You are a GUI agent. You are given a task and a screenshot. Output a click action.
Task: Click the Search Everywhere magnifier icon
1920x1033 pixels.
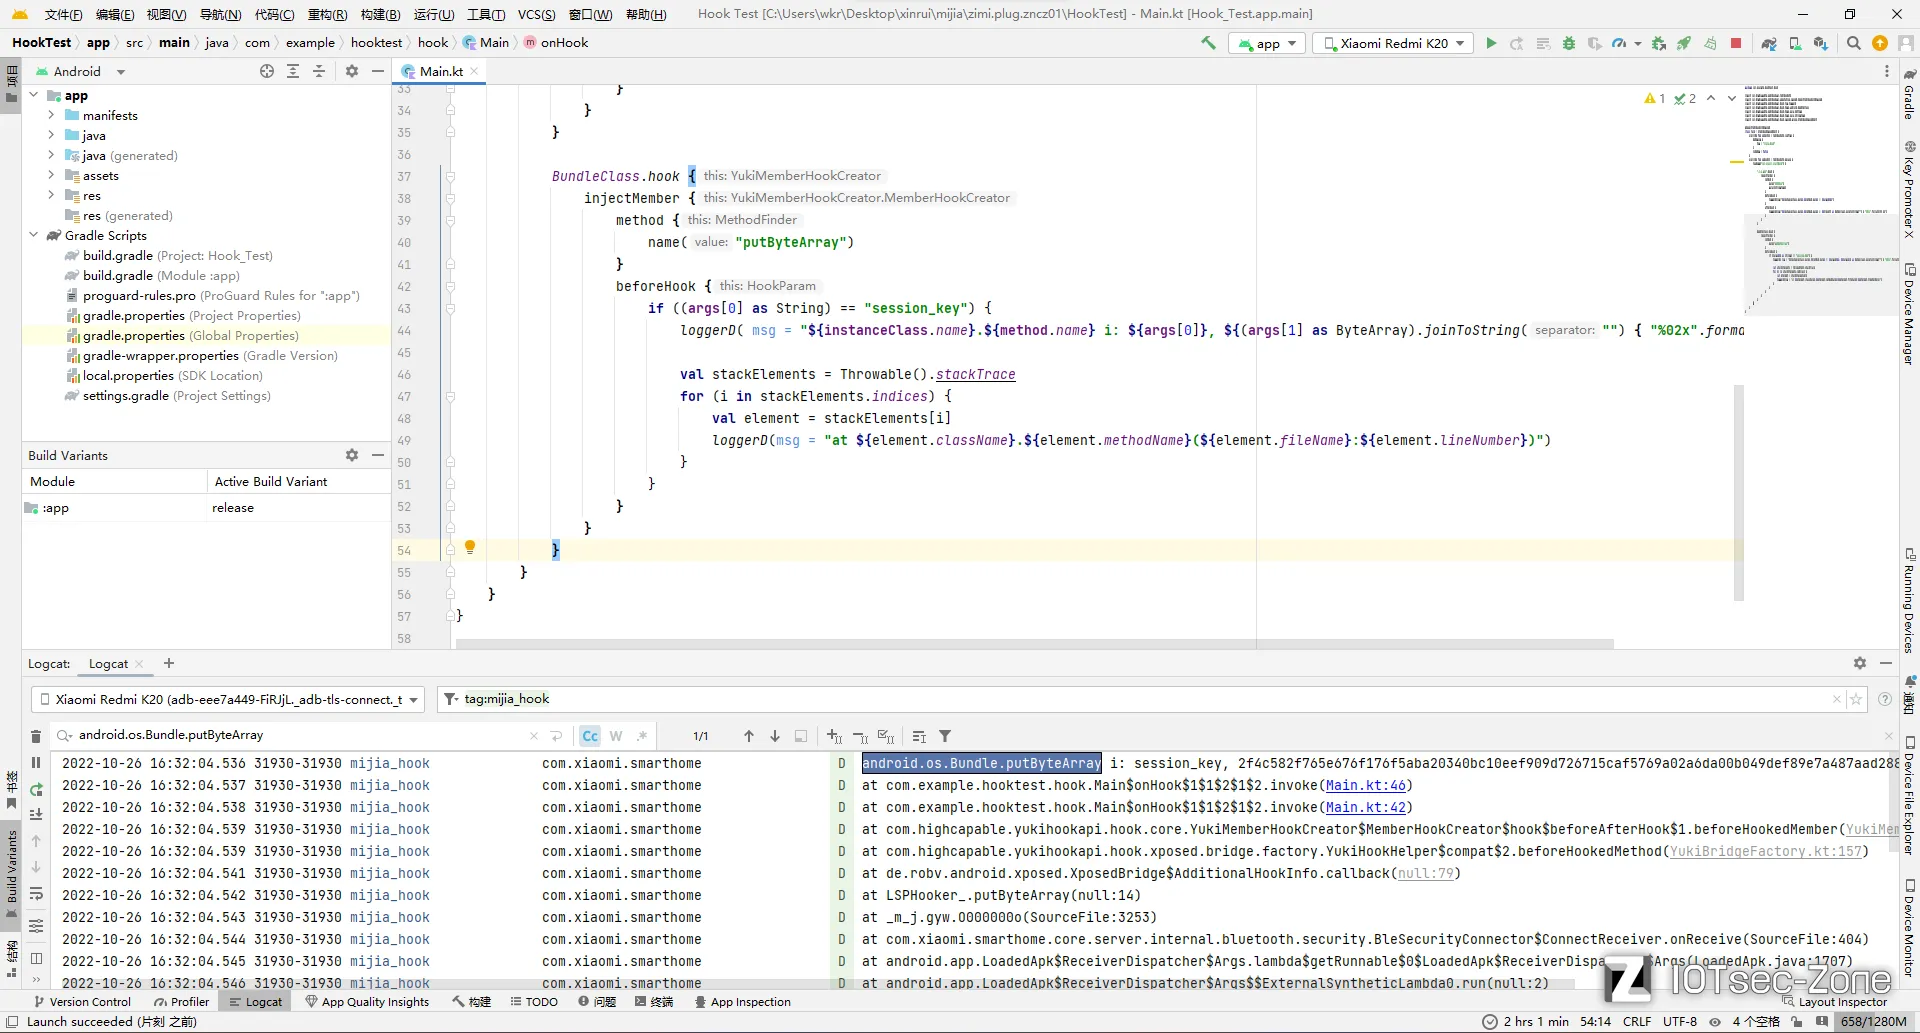(1854, 43)
